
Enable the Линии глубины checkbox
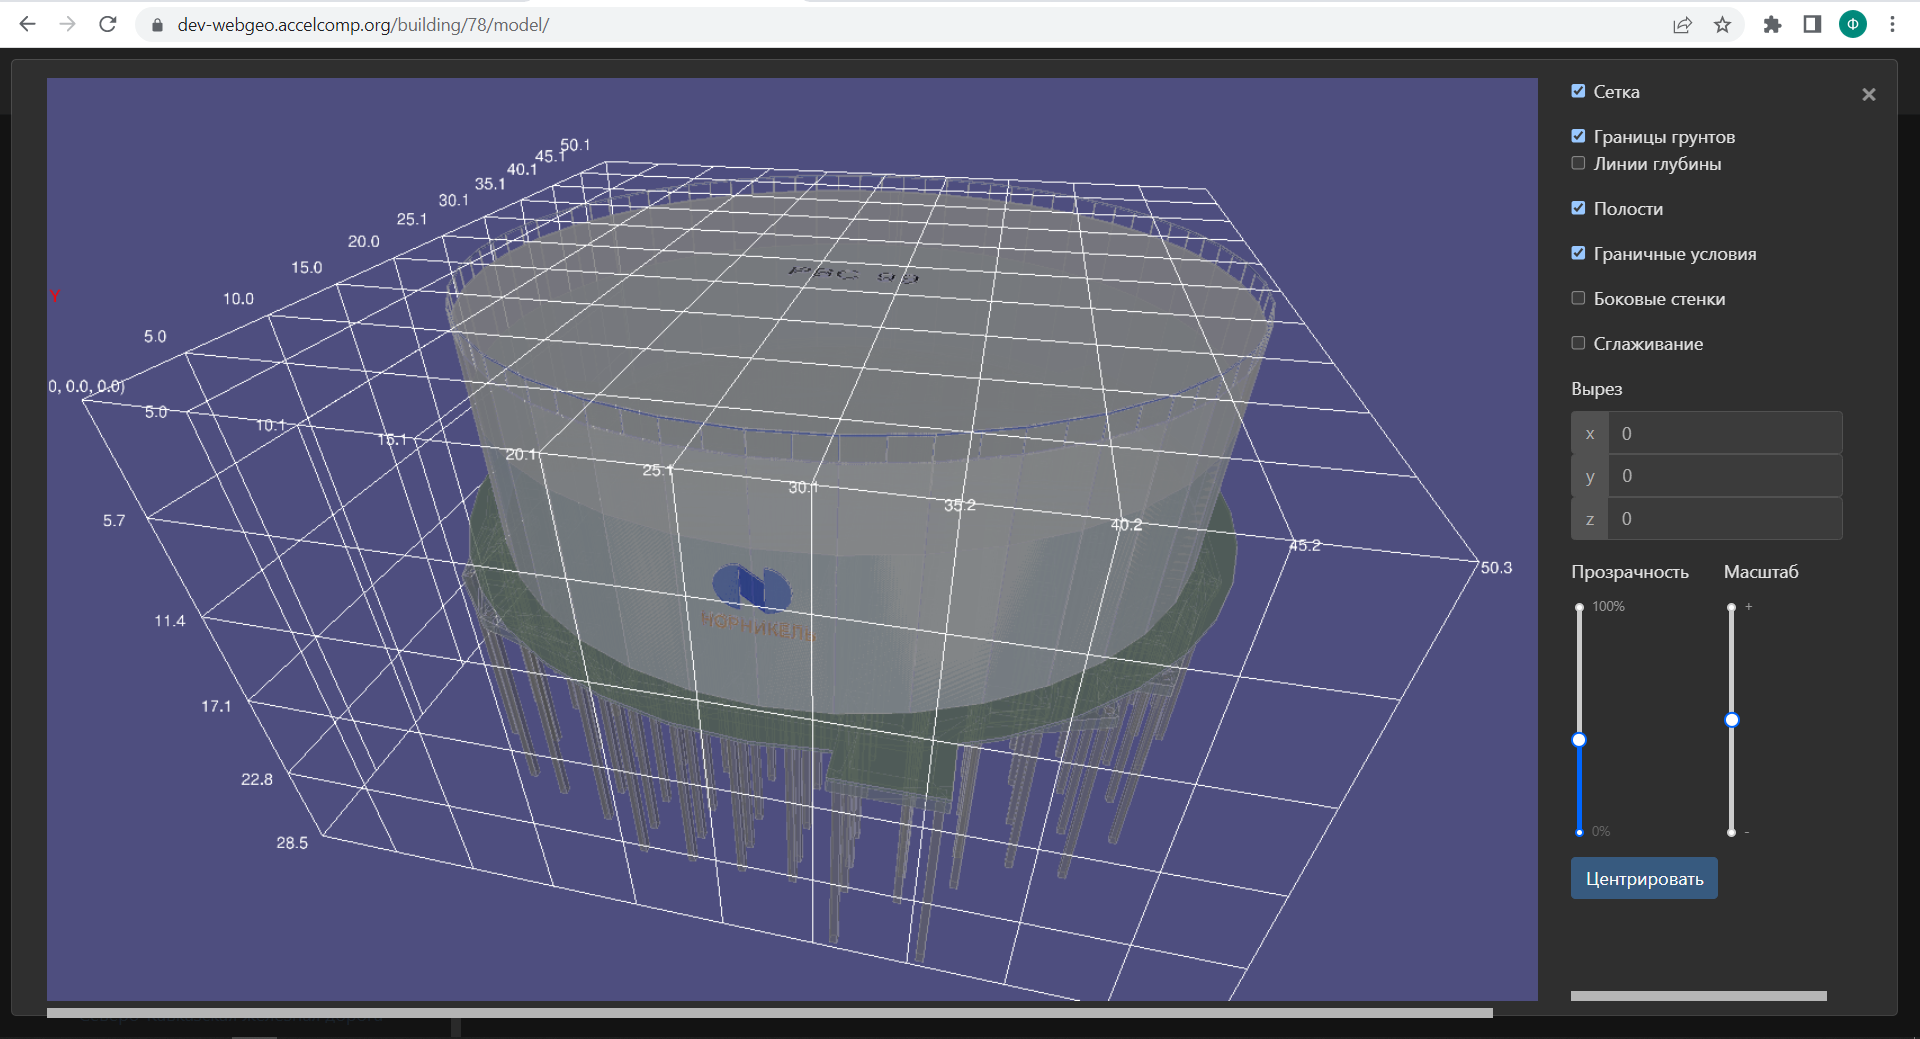(x=1578, y=163)
